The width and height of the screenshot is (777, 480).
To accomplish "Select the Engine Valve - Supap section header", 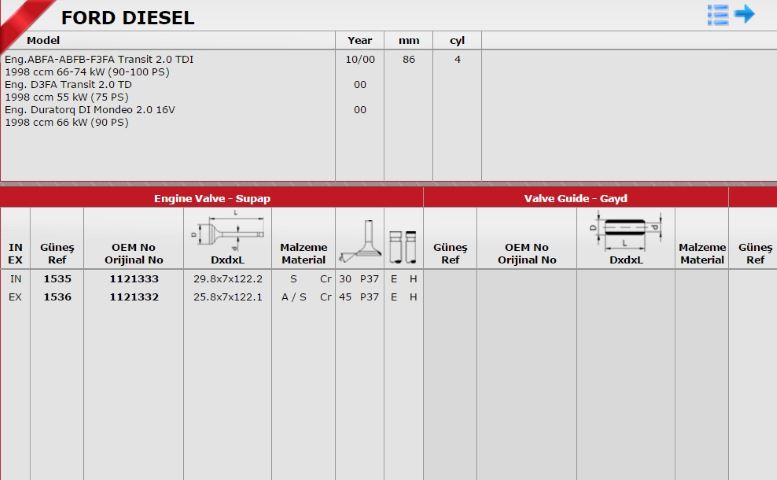I will (212, 198).
